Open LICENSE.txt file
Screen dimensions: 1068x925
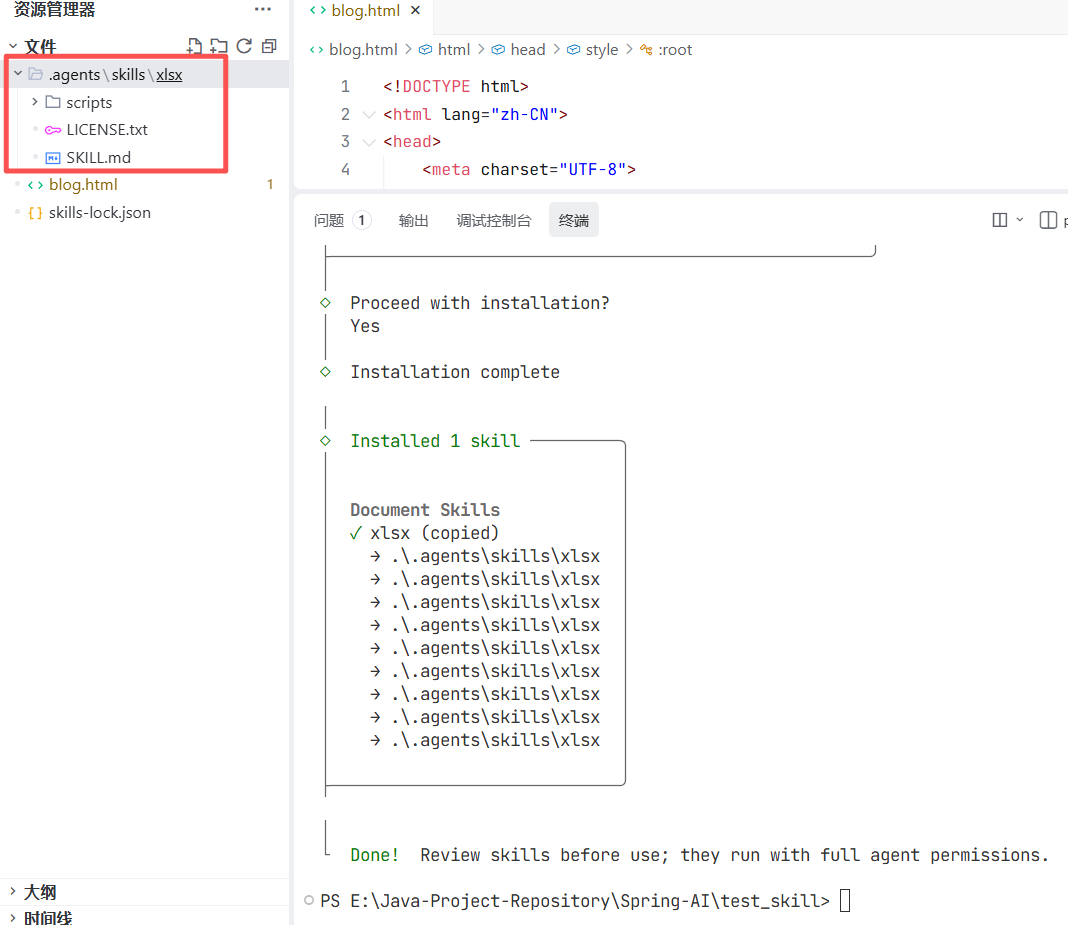(106, 129)
